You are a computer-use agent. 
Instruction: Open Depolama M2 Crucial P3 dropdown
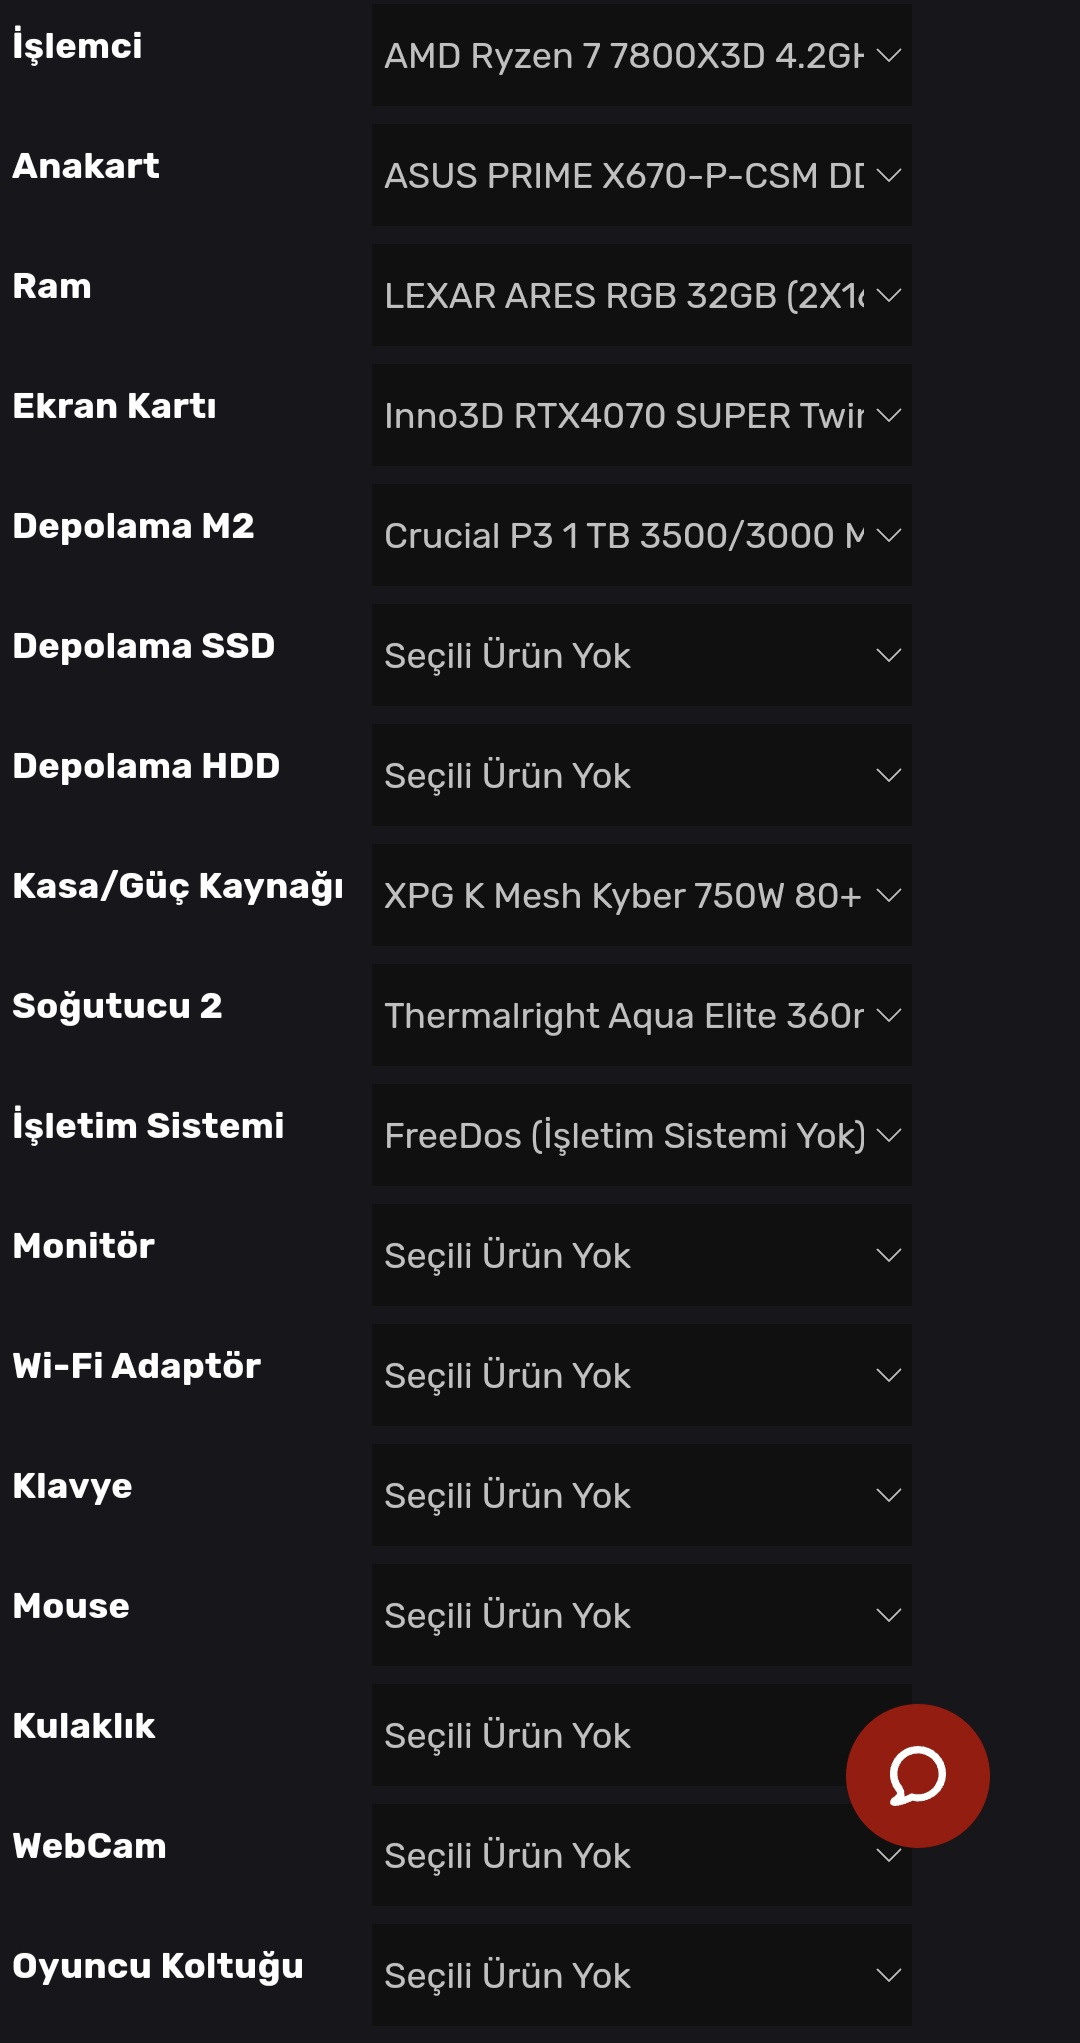[x=640, y=536]
